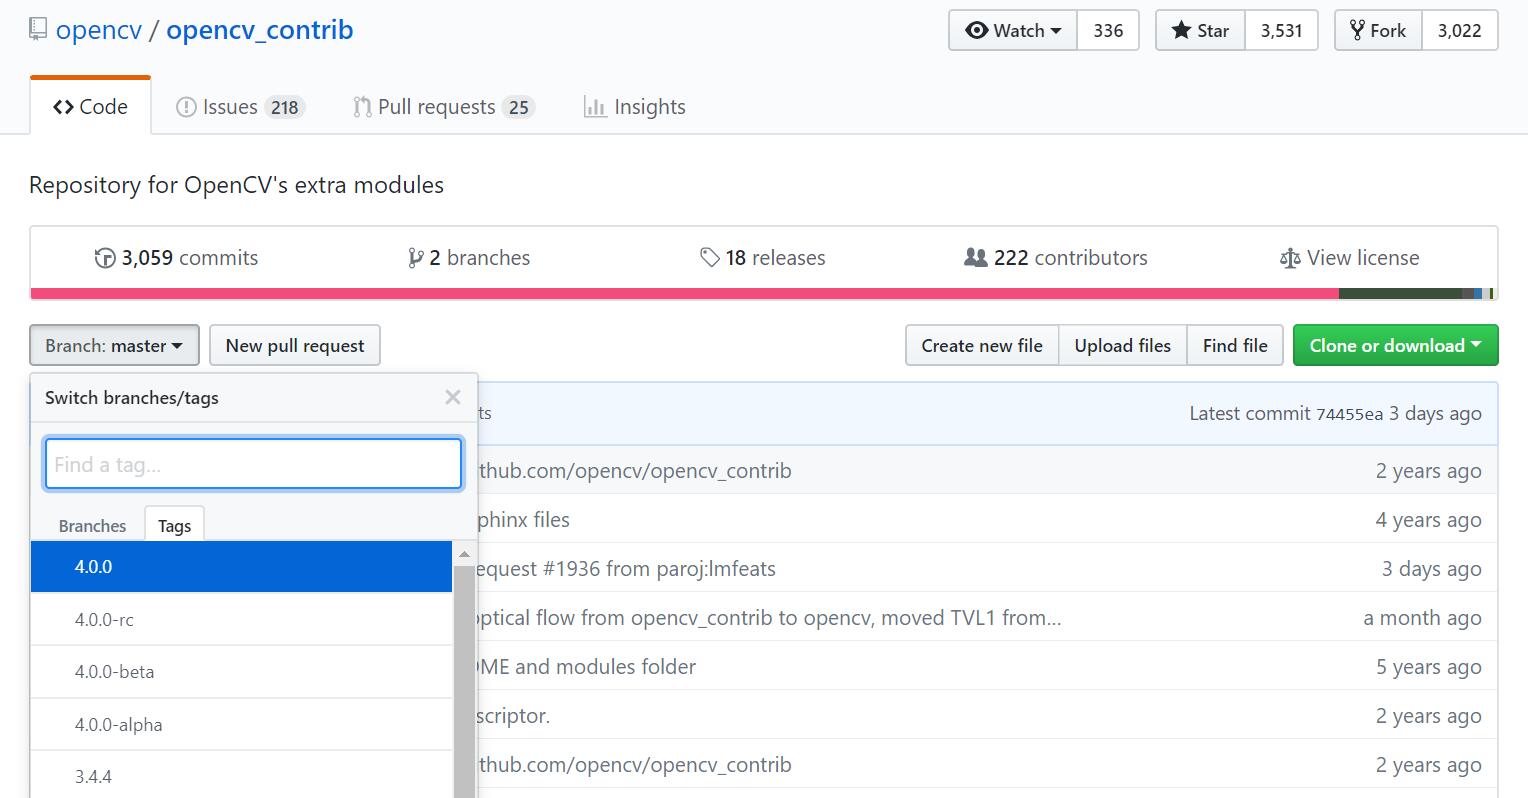Click Find file button

[x=1235, y=345]
